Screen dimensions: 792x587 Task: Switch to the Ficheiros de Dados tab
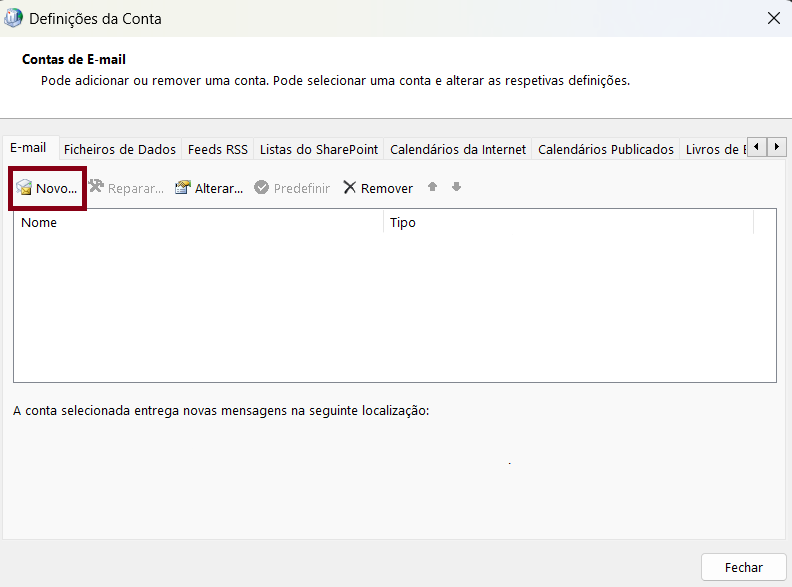pyautogui.click(x=120, y=149)
